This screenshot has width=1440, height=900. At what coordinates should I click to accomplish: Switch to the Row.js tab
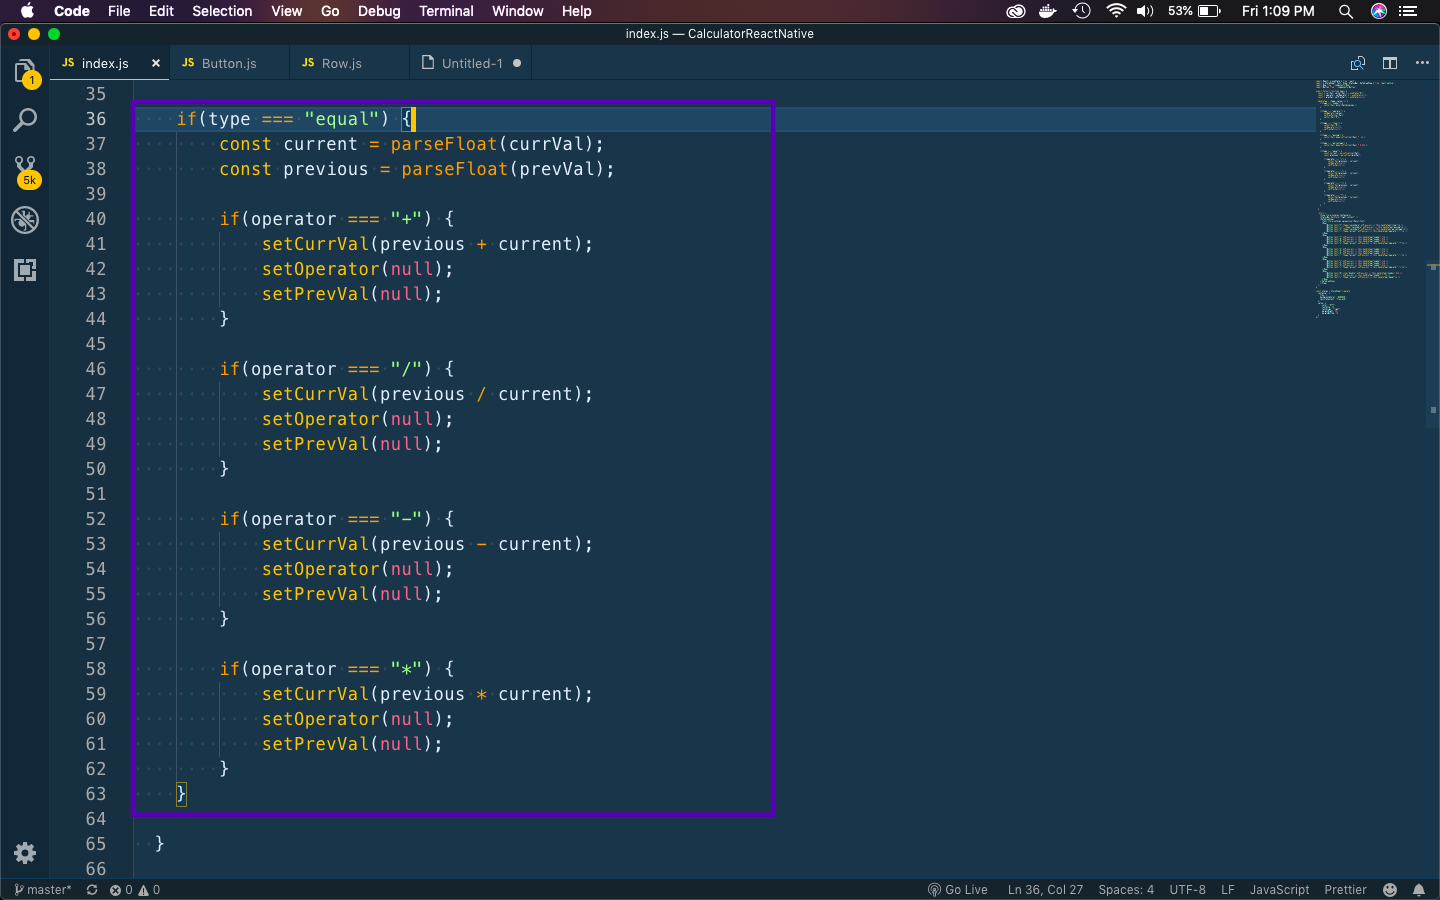342,63
